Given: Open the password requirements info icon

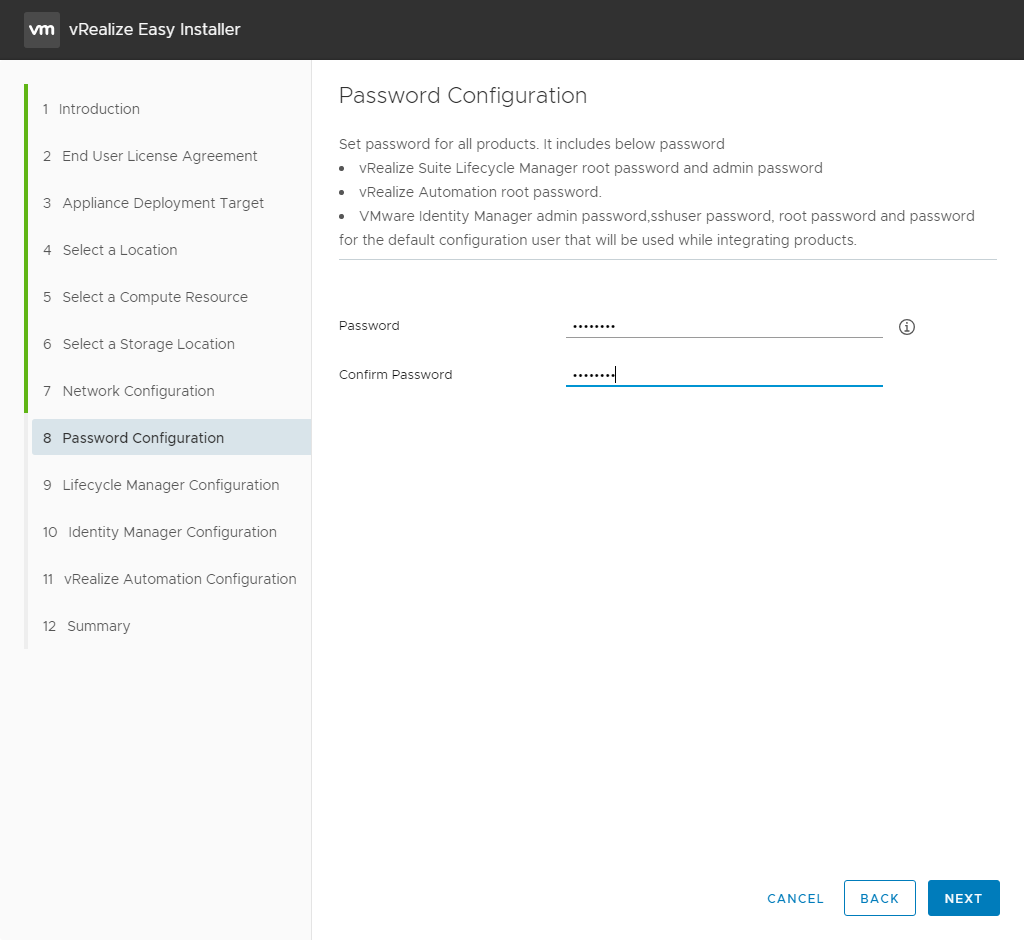Looking at the screenshot, I should coord(906,327).
